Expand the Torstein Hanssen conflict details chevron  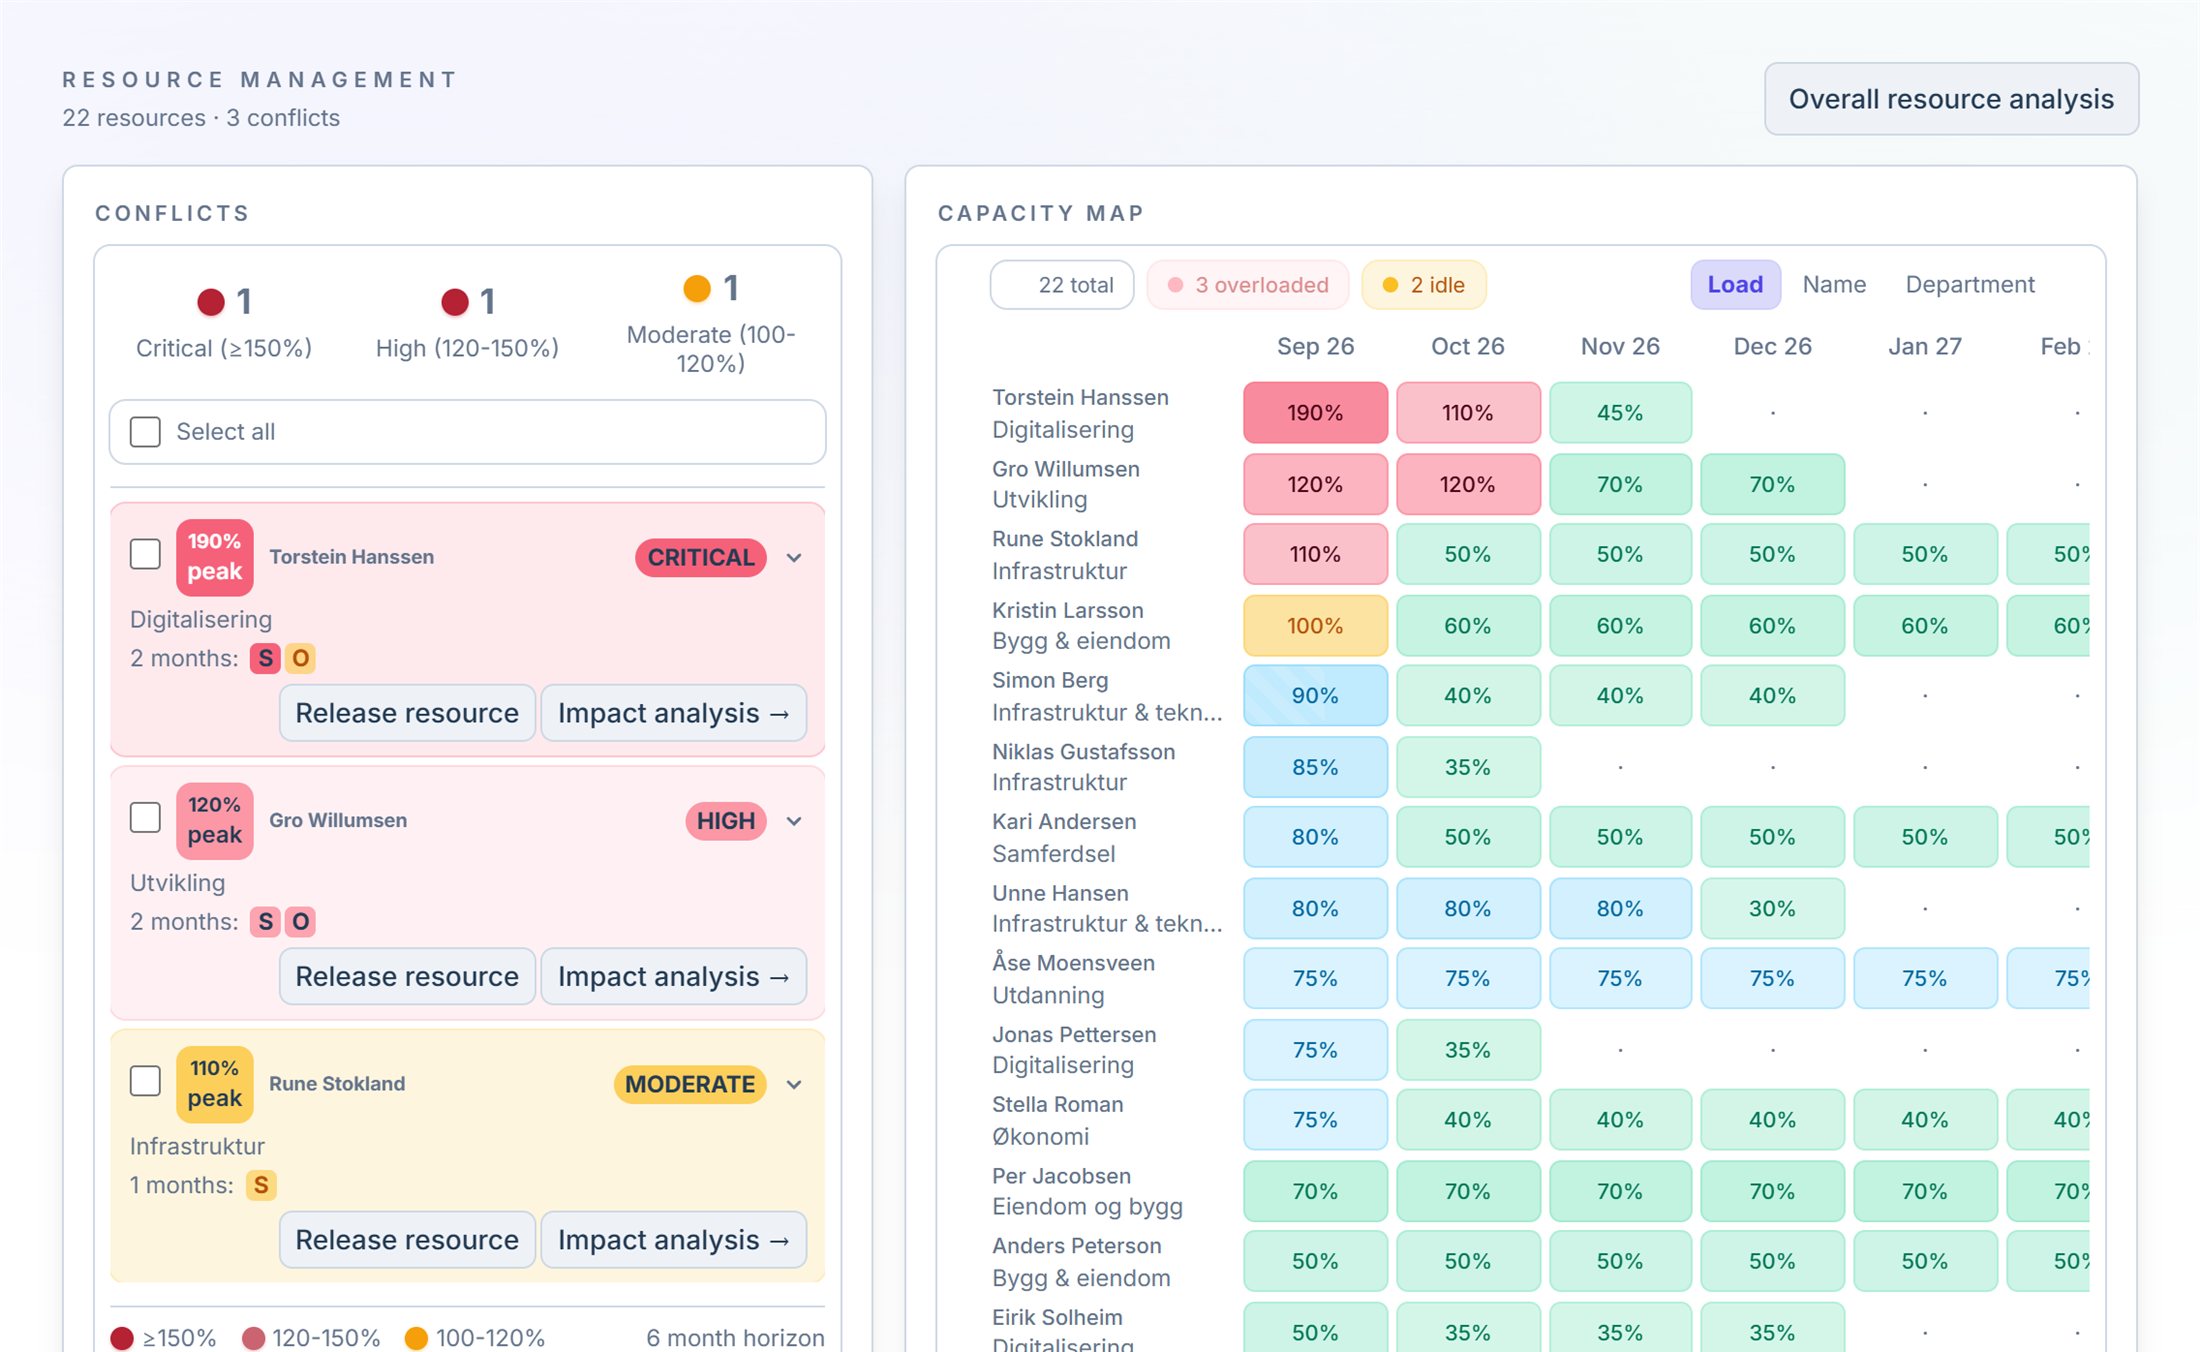tap(794, 558)
